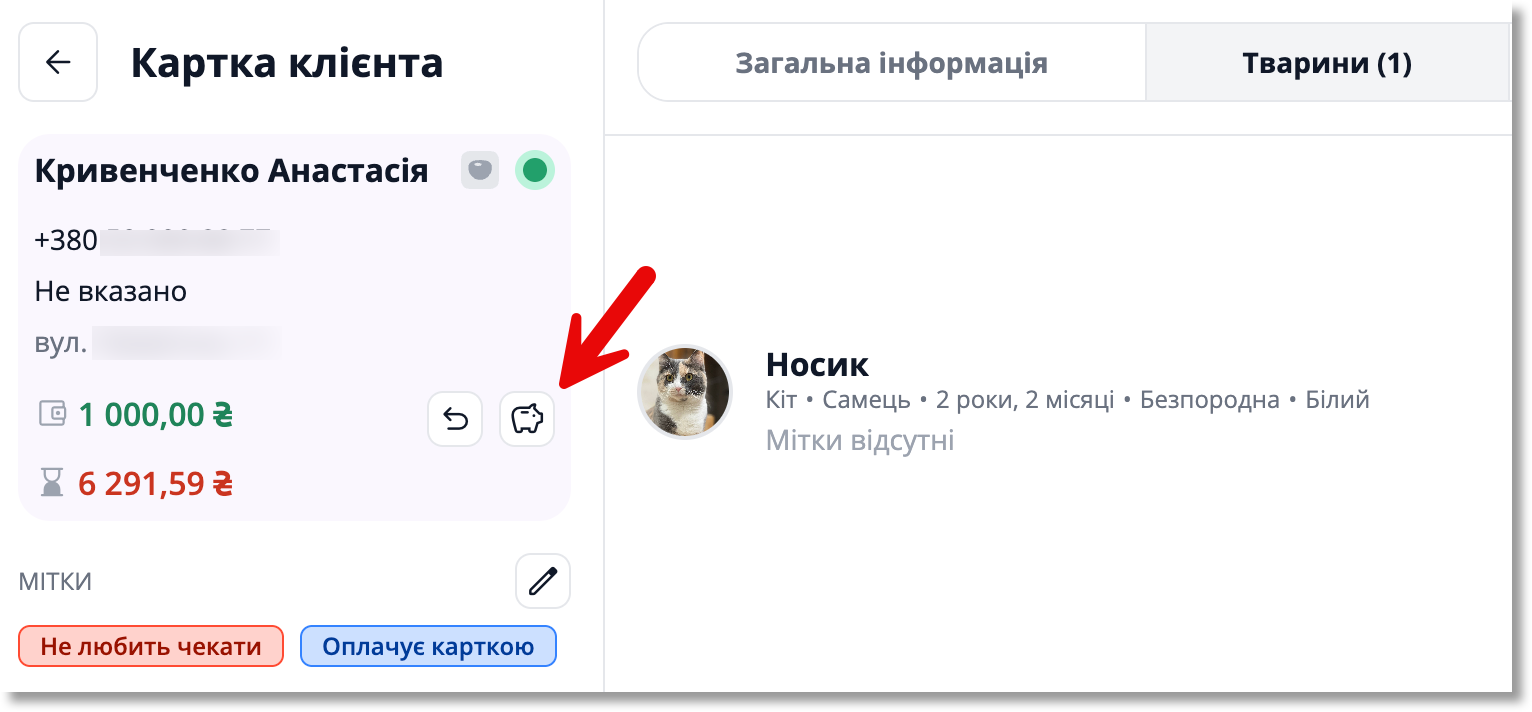
Task: Open the pet named Носик
Action: 817,365
